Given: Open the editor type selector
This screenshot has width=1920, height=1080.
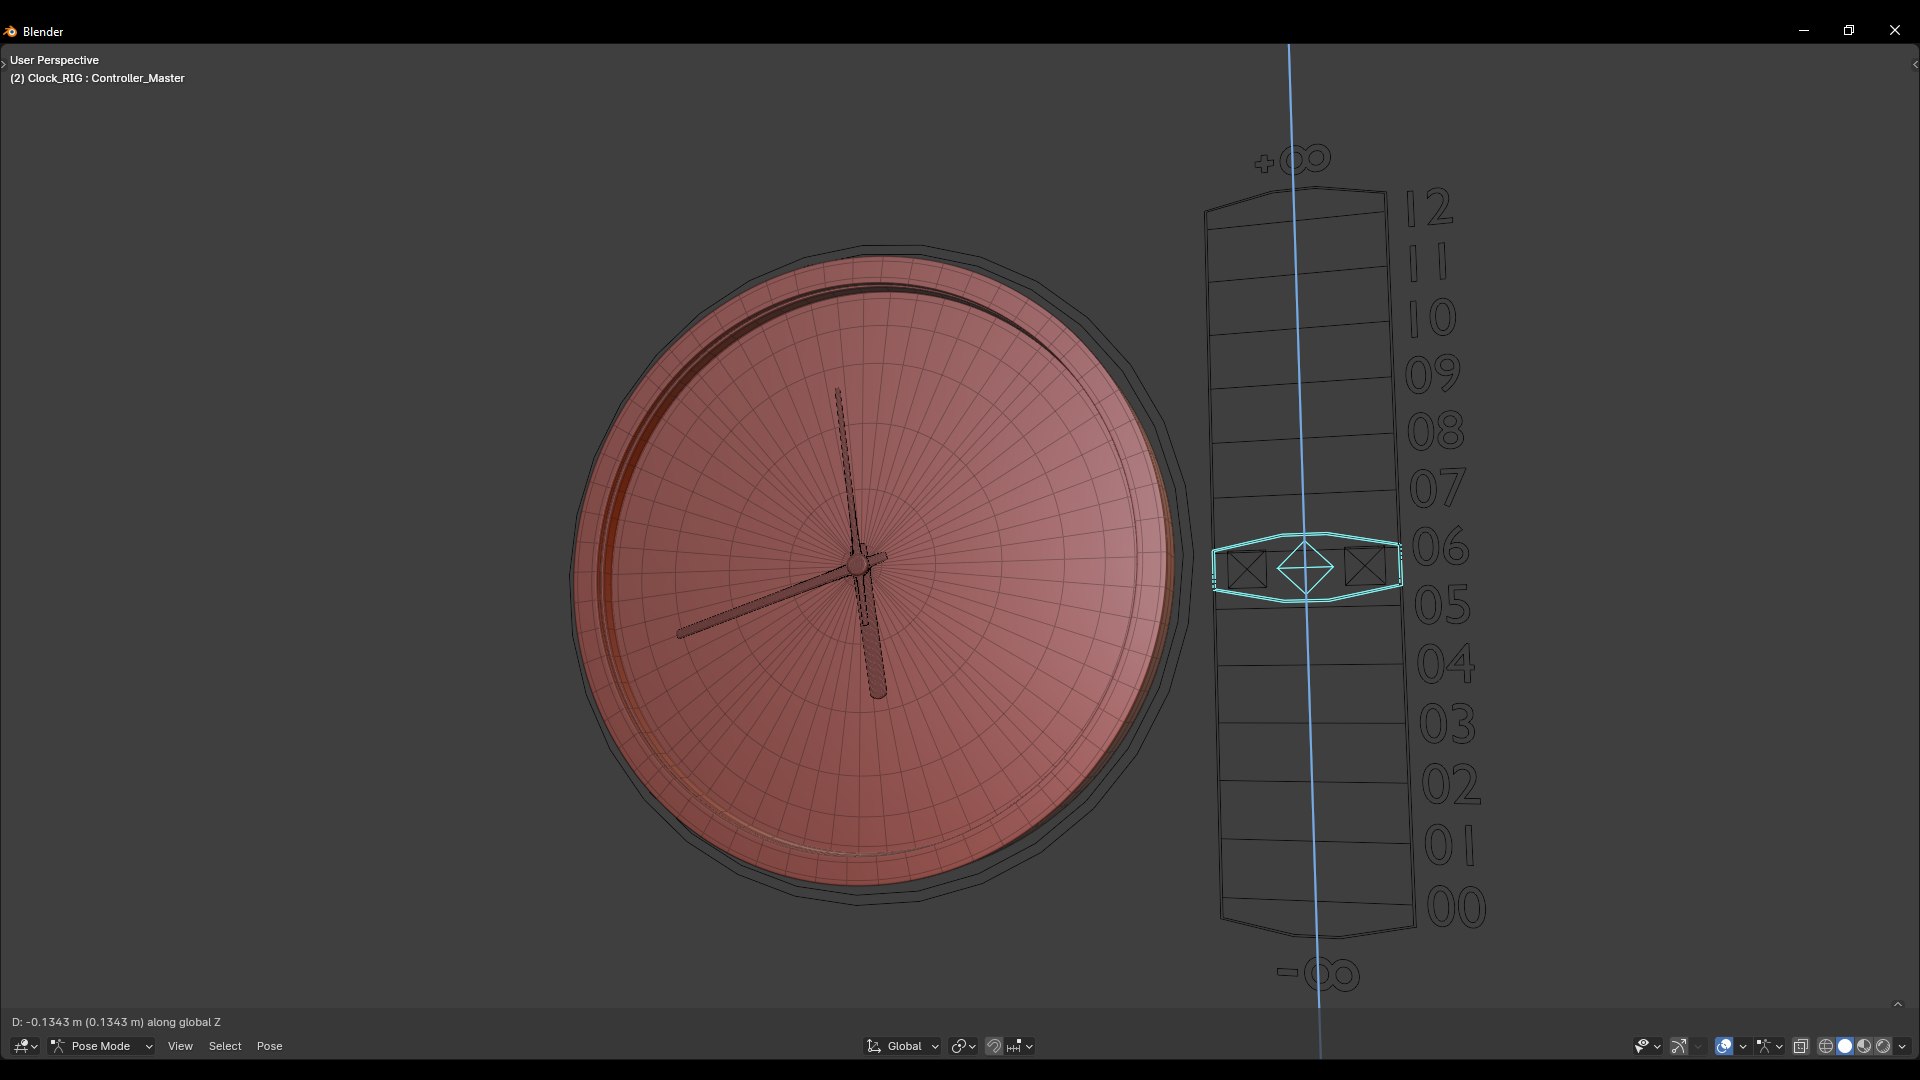Looking at the screenshot, I should (x=26, y=1046).
